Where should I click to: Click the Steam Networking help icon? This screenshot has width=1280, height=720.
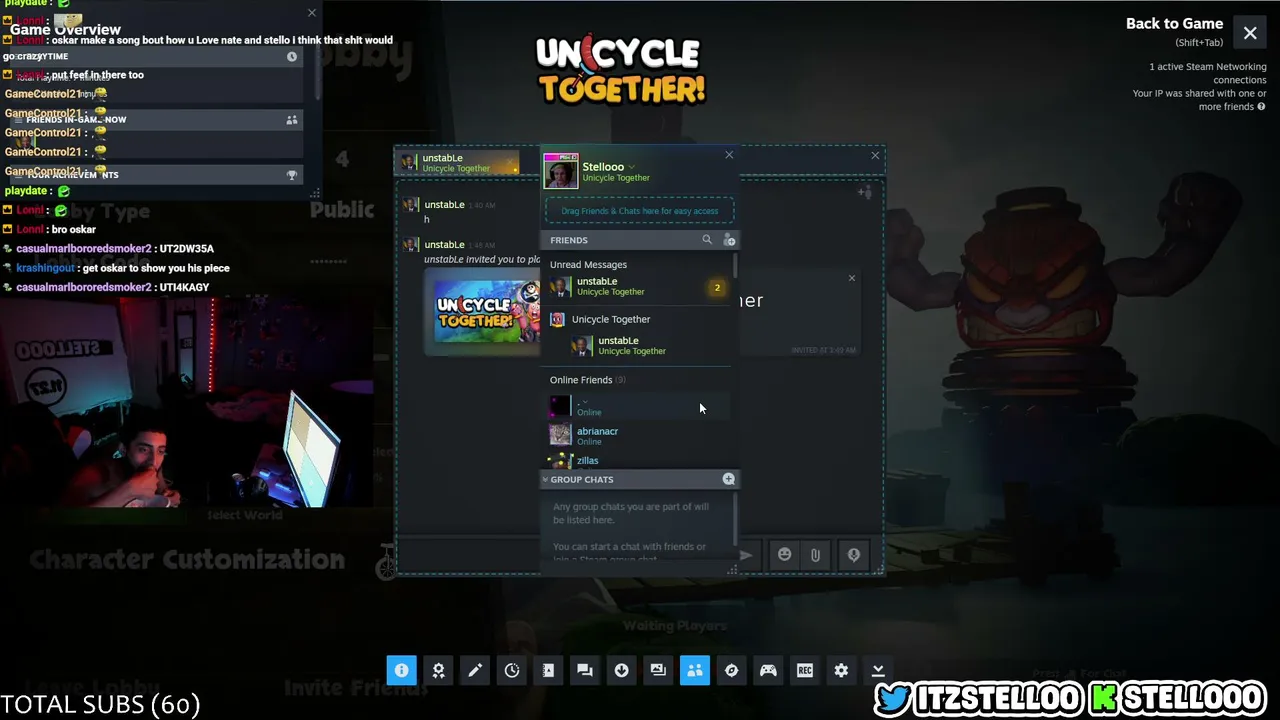tap(1261, 107)
